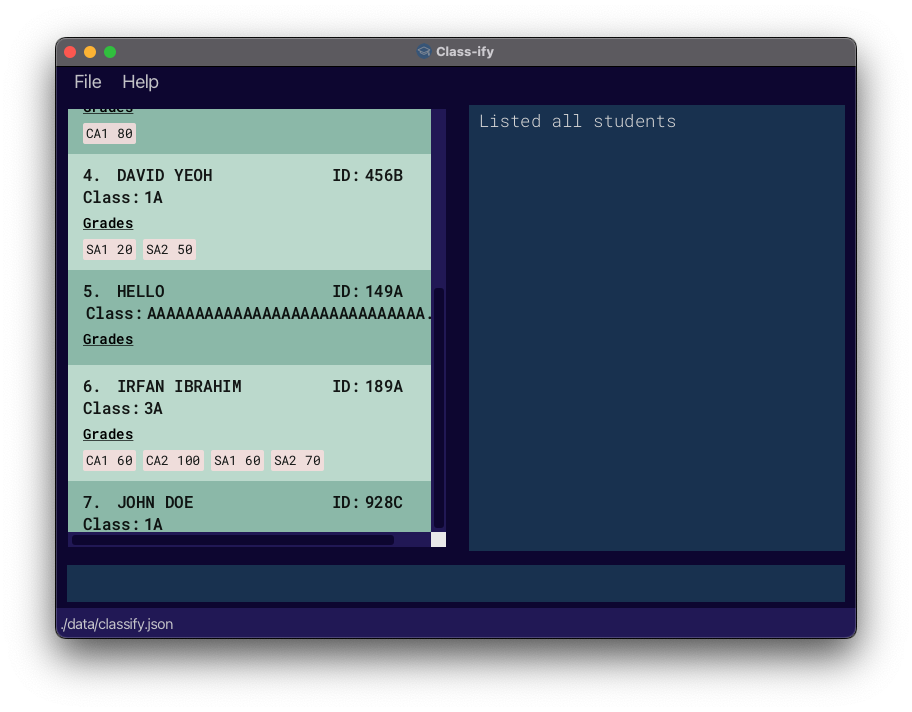Click the horizontal scrollbar below student list
This screenshot has width=912, height=712.
233,540
